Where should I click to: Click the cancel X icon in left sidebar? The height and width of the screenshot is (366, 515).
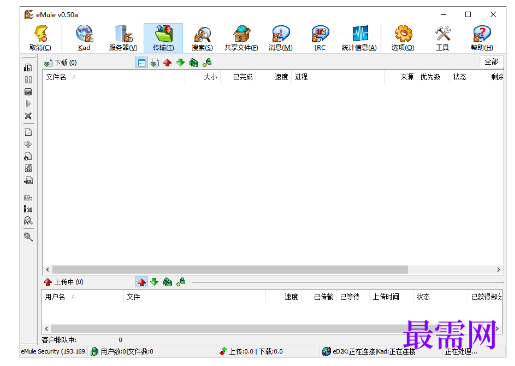click(x=28, y=116)
